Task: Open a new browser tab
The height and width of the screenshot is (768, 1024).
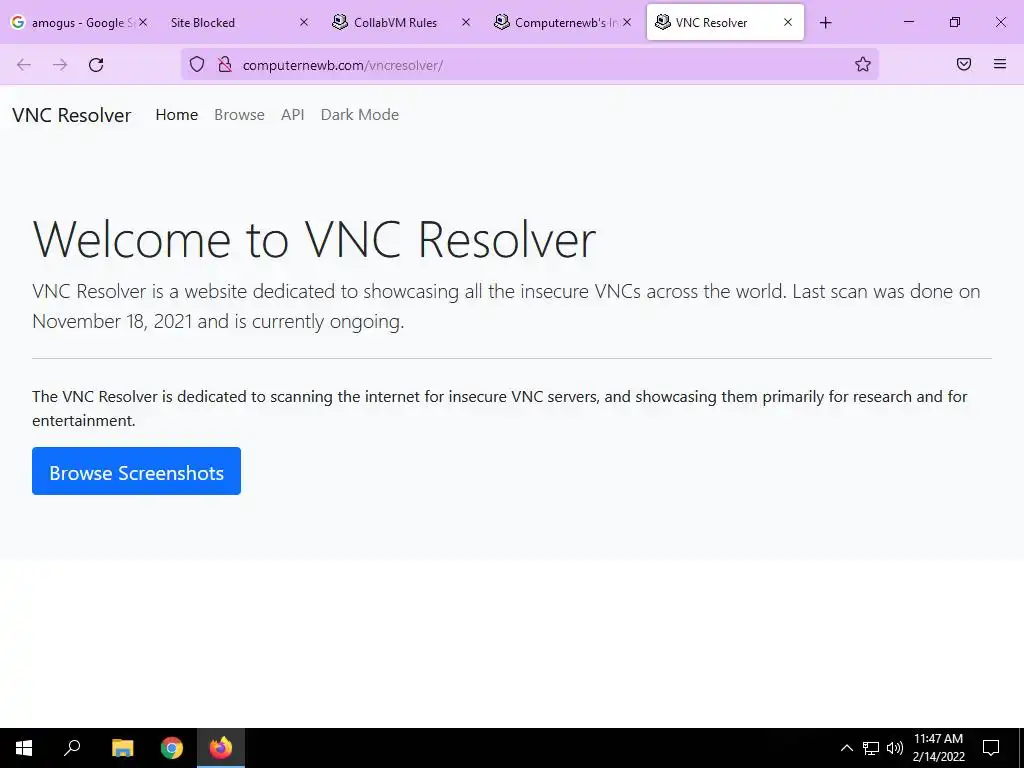Action: (x=825, y=23)
